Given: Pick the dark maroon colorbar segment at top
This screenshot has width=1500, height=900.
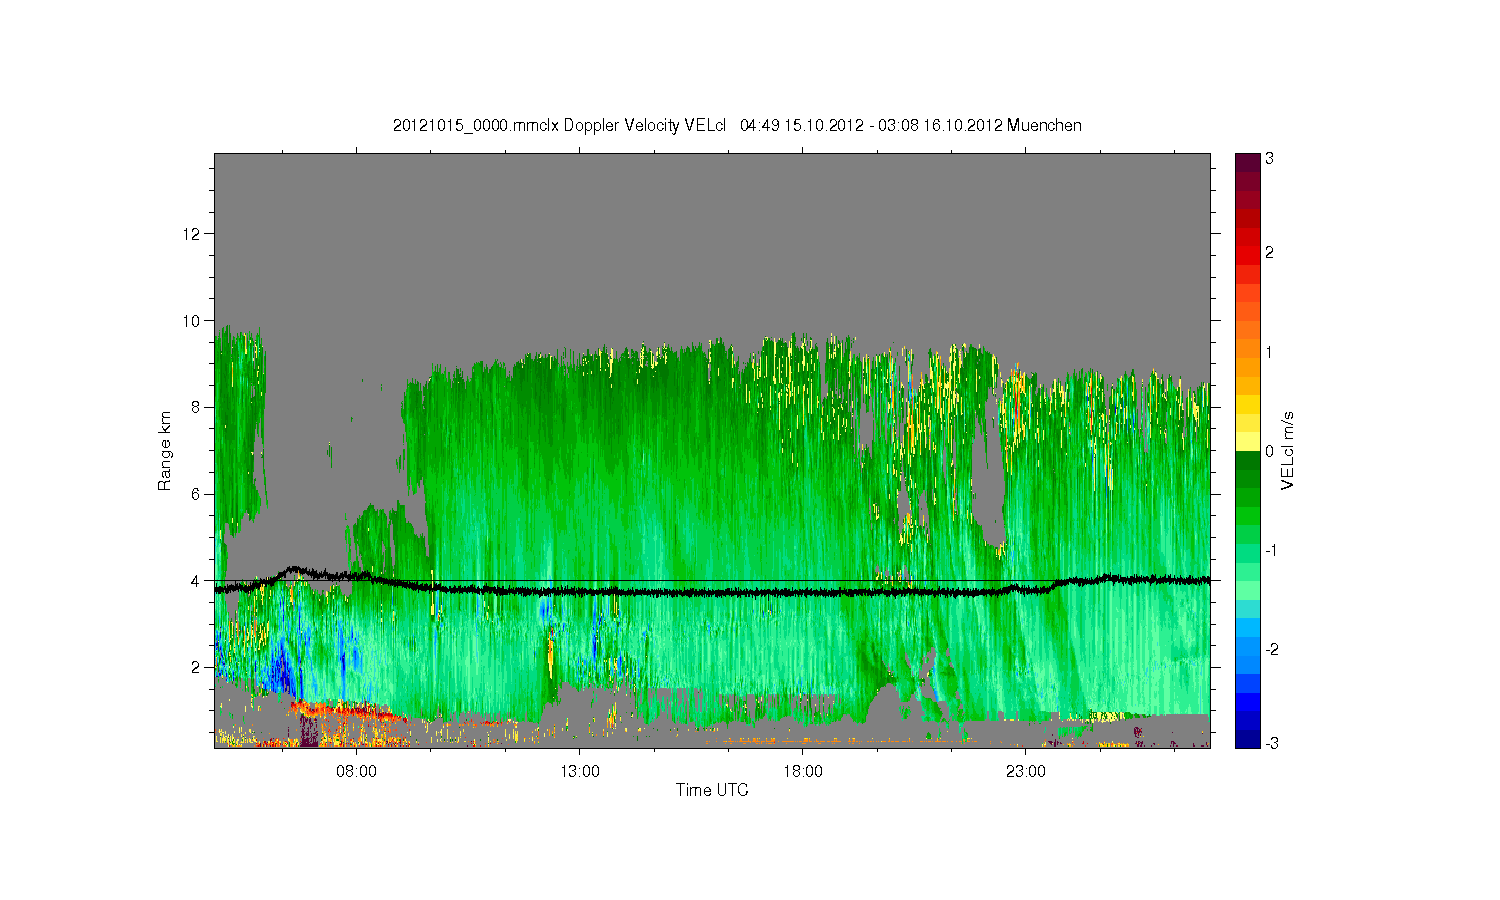Looking at the screenshot, I should point(1247,162).
